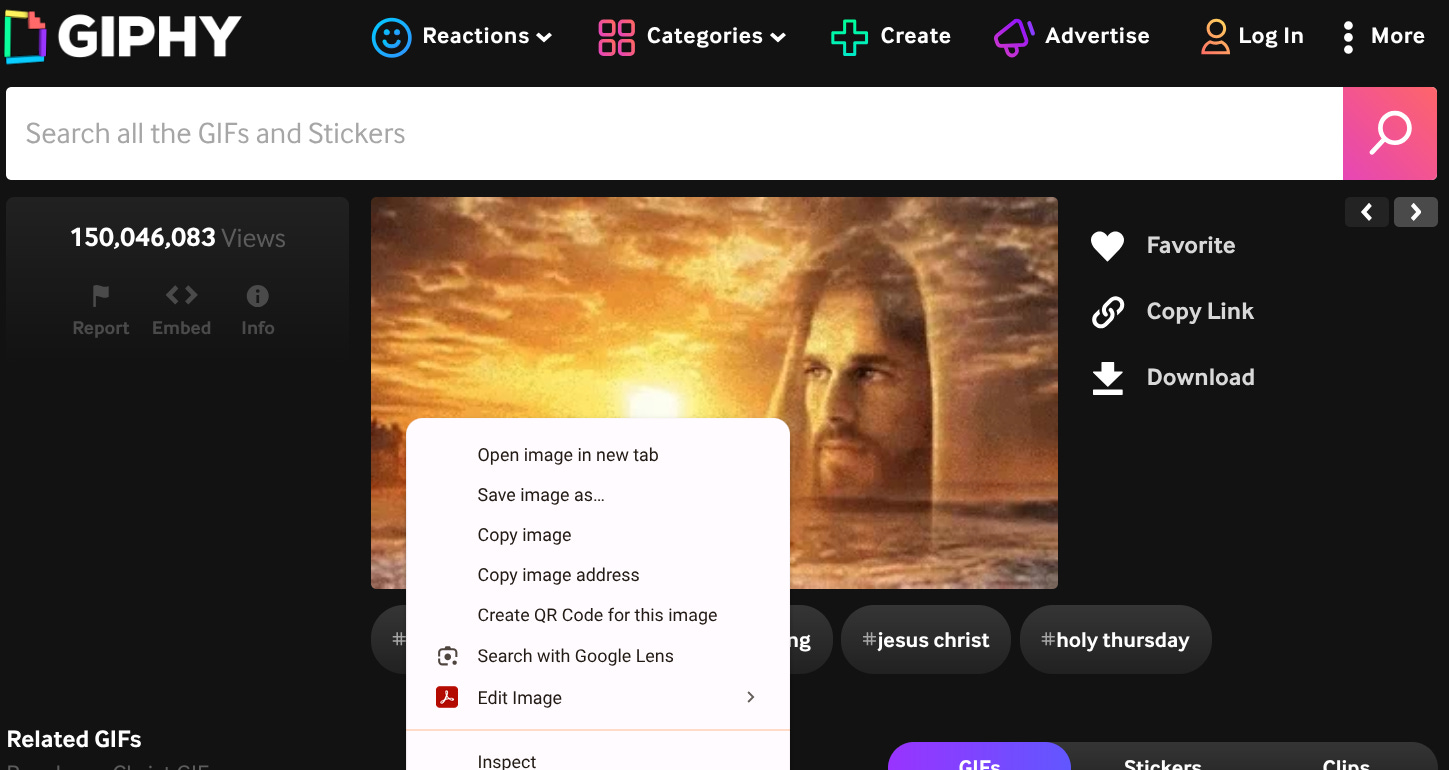The height and width of the screenshot is (770, 1449).
Task: Click the pink magnifier search button
Action: (x=1390, y=133)
